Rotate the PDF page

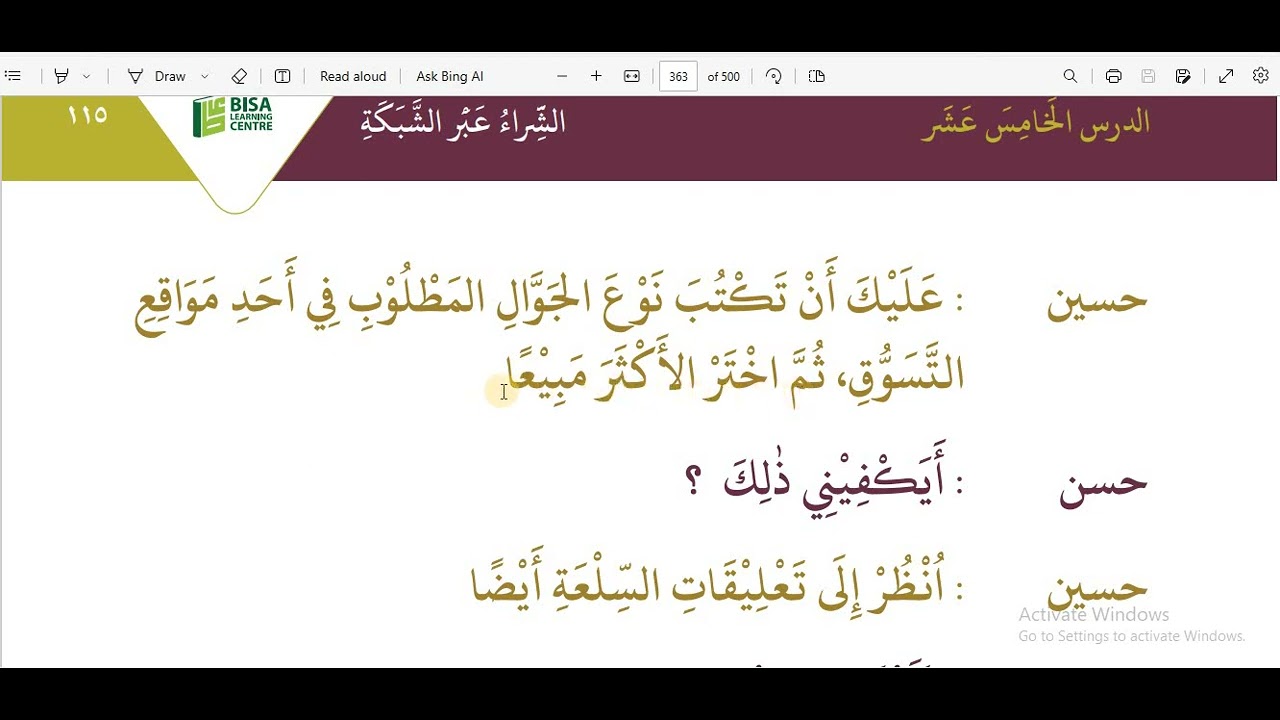click(x=773, y=76)
